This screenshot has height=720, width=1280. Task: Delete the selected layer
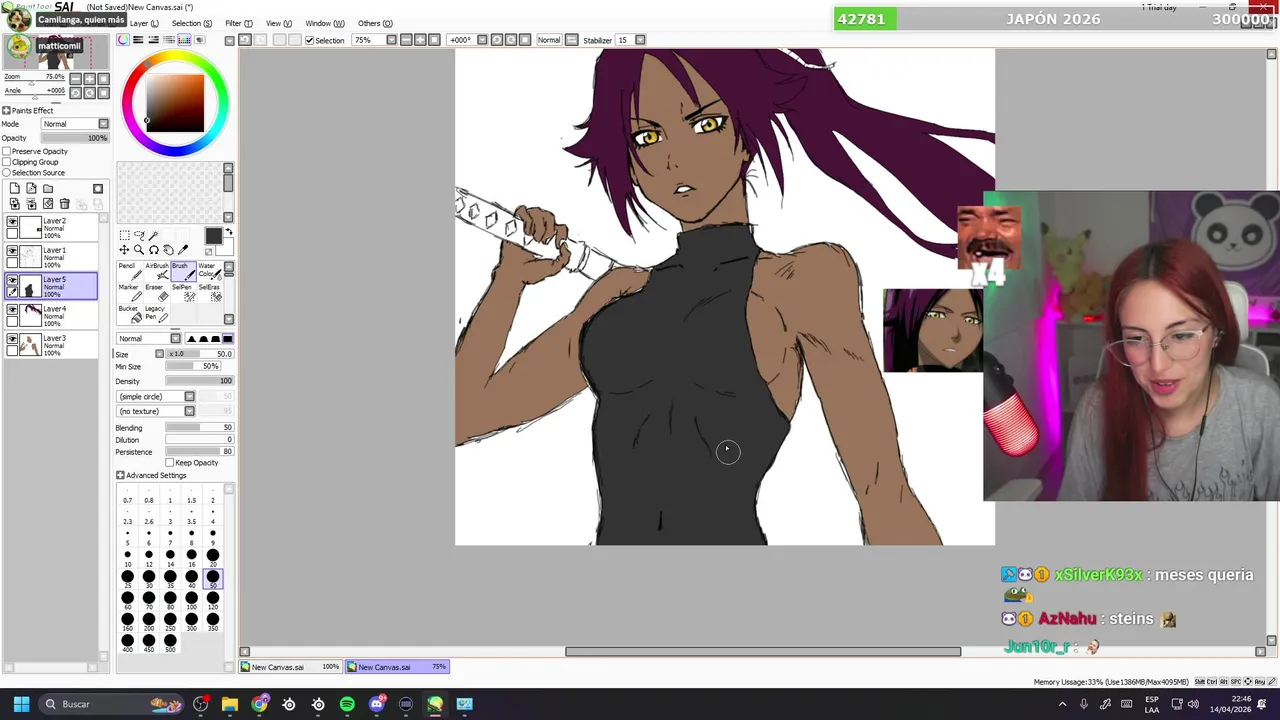click(x=65, y=204)
